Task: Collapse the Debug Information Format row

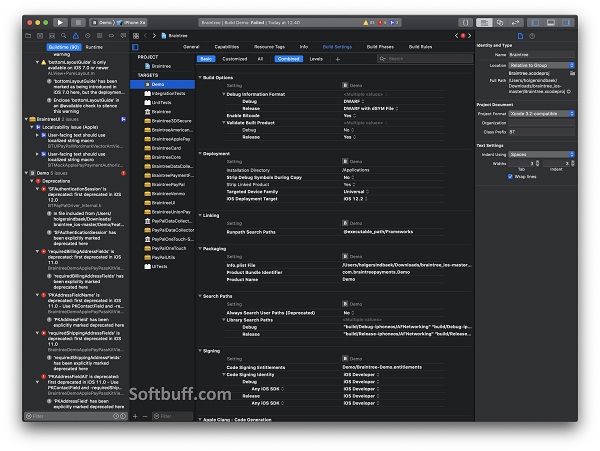Action: pos(224,94)
